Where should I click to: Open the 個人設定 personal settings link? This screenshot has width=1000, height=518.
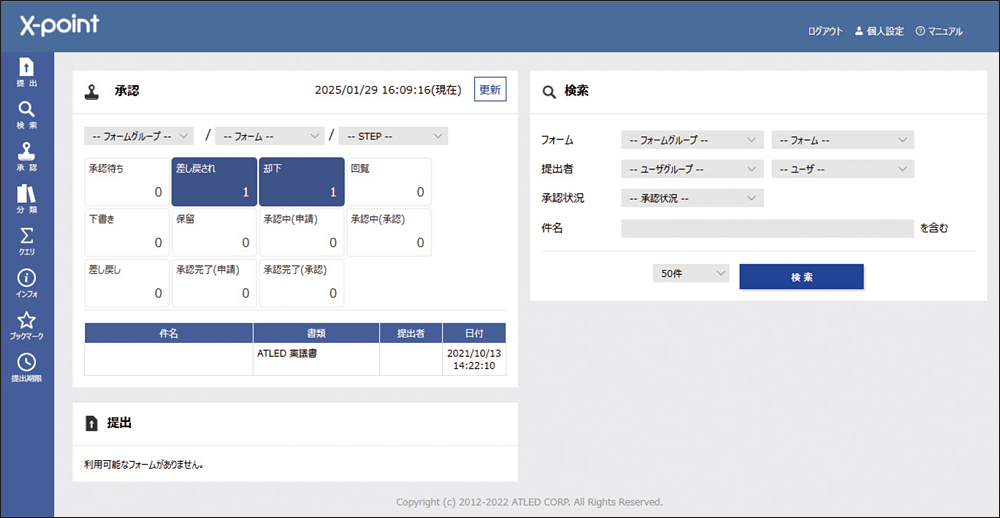[x=878, y=31]
